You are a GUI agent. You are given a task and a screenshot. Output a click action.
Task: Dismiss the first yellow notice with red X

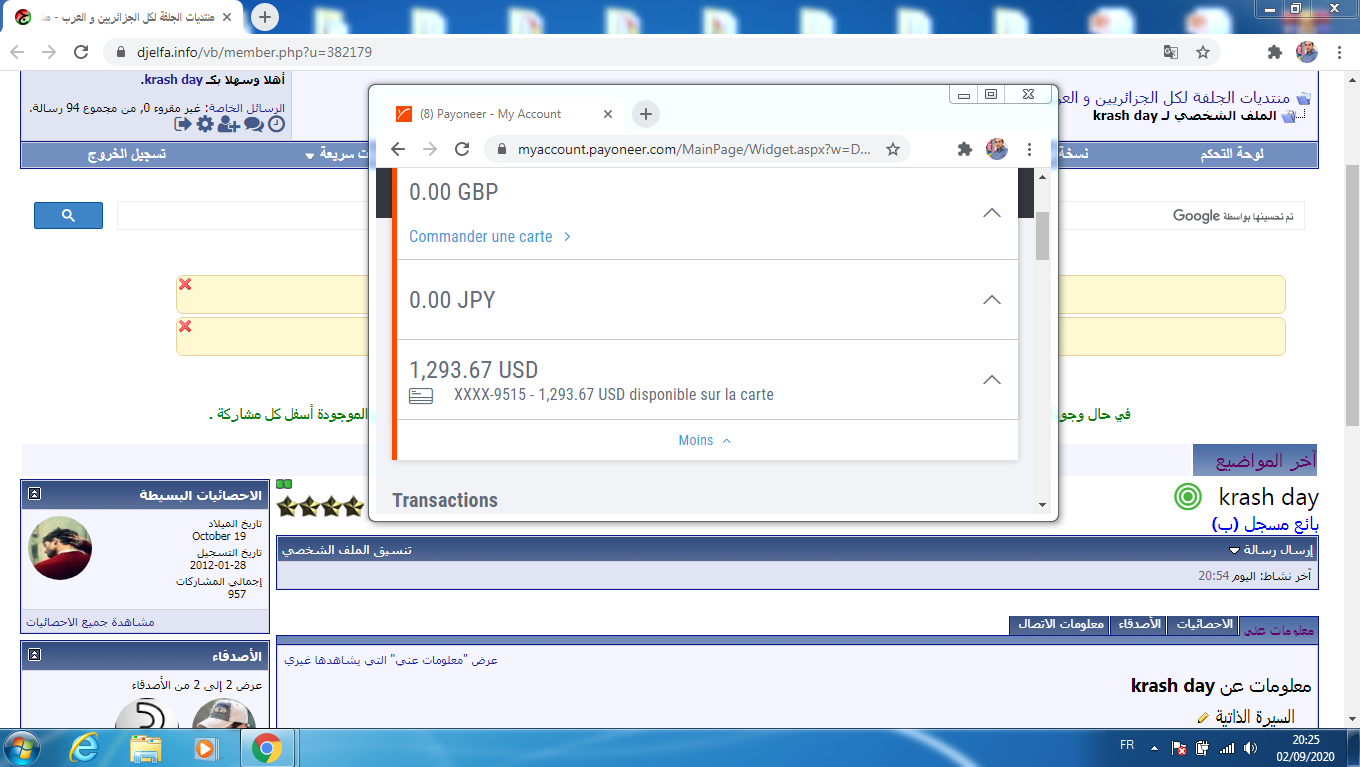tap(185, 285)
